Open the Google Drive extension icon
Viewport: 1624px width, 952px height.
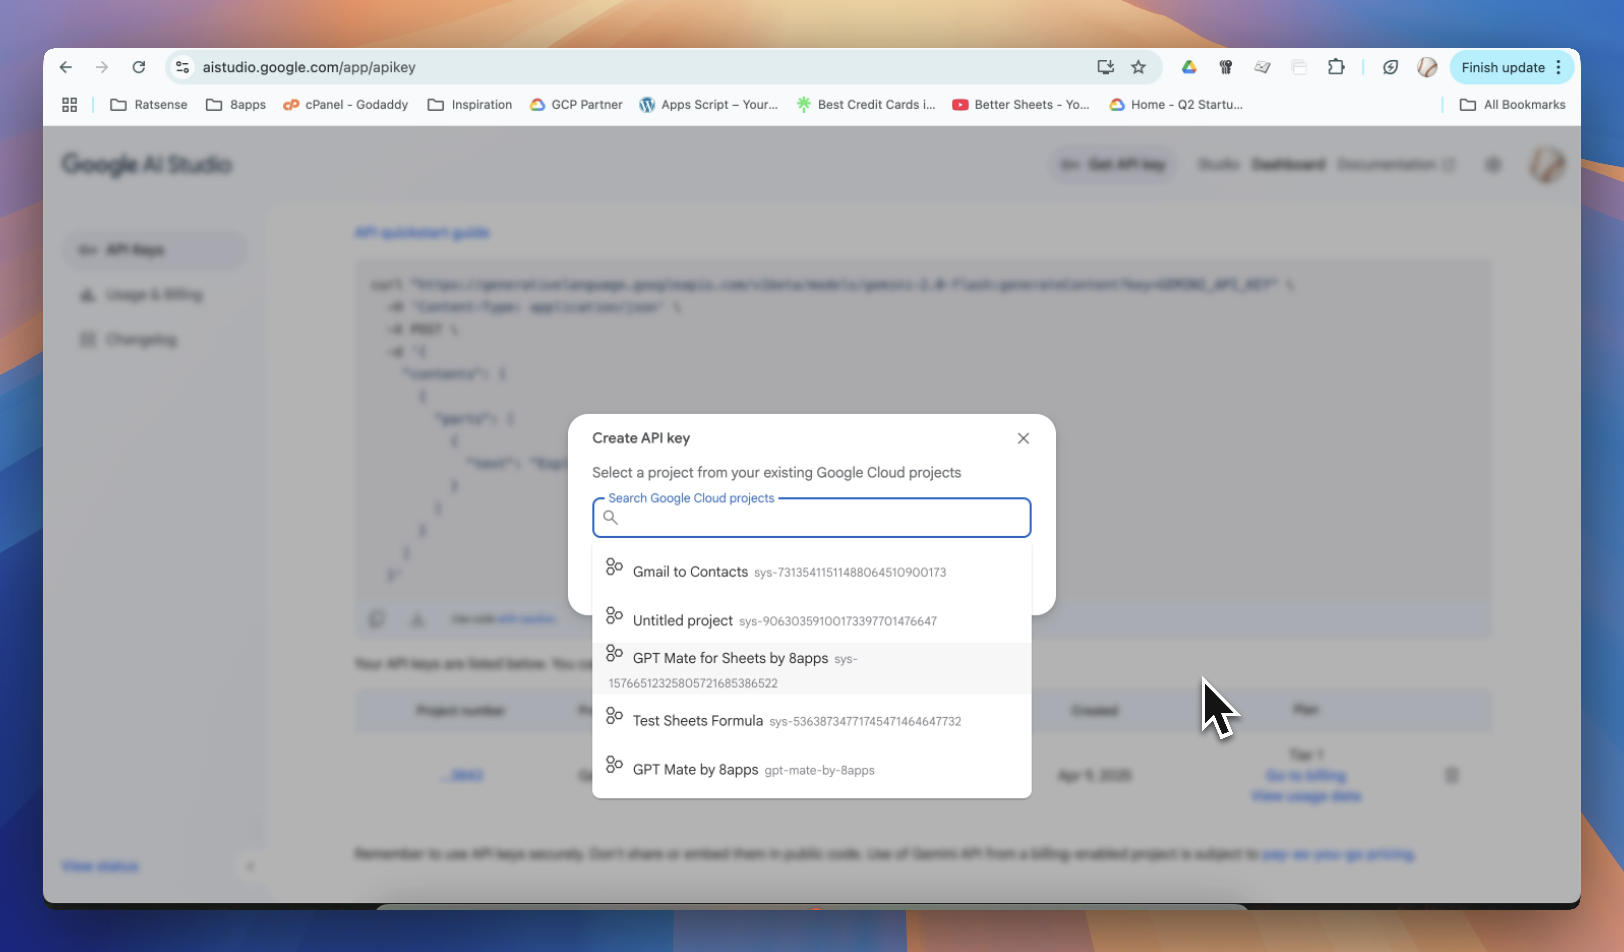click(x=1189, y=67)
